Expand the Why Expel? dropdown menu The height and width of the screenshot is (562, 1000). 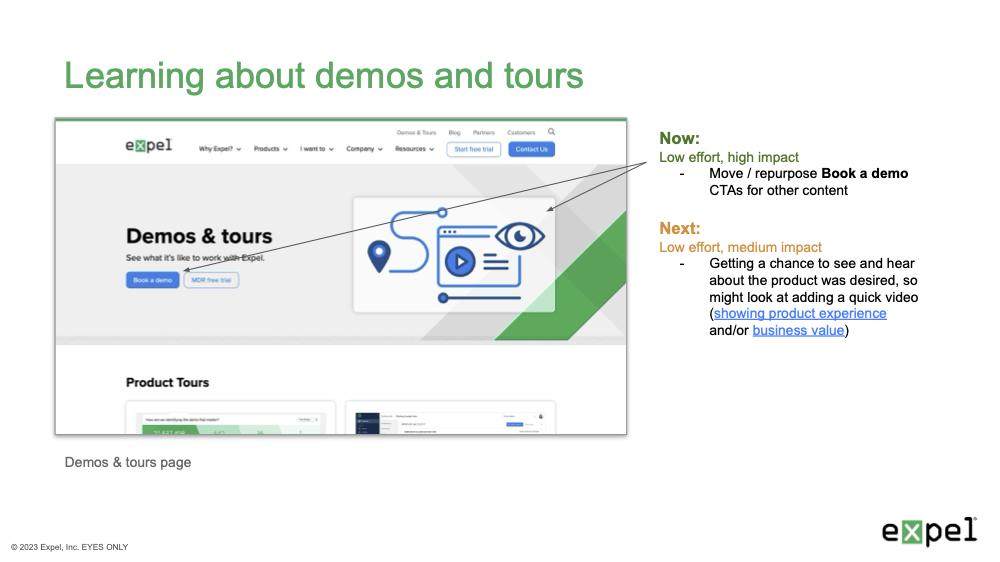[220, 149]
